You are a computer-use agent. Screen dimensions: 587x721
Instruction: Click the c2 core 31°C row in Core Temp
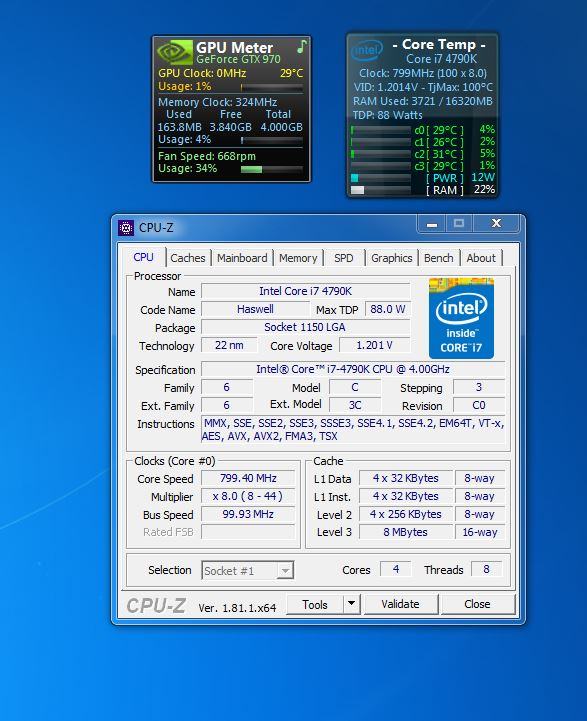coord(423,154)
